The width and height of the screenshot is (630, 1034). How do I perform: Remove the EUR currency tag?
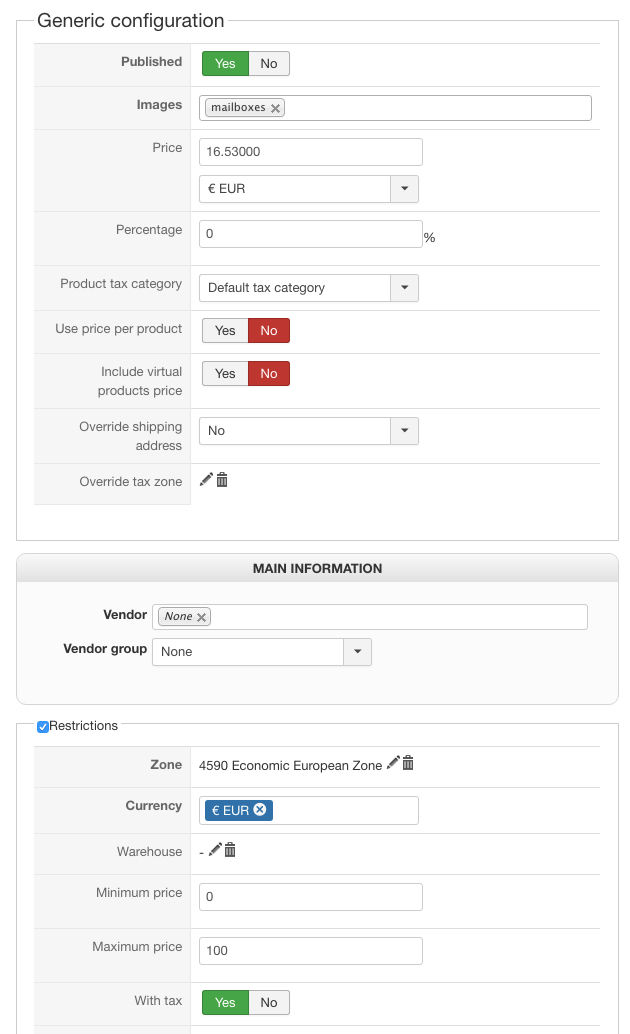(260, 810)
